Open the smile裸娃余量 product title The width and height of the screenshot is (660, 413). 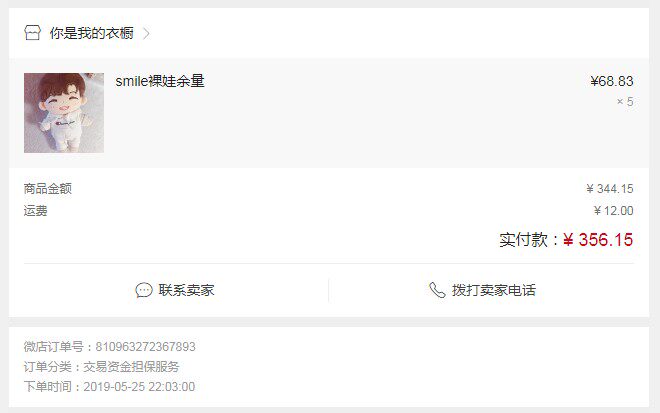click(x=160, y=81)
